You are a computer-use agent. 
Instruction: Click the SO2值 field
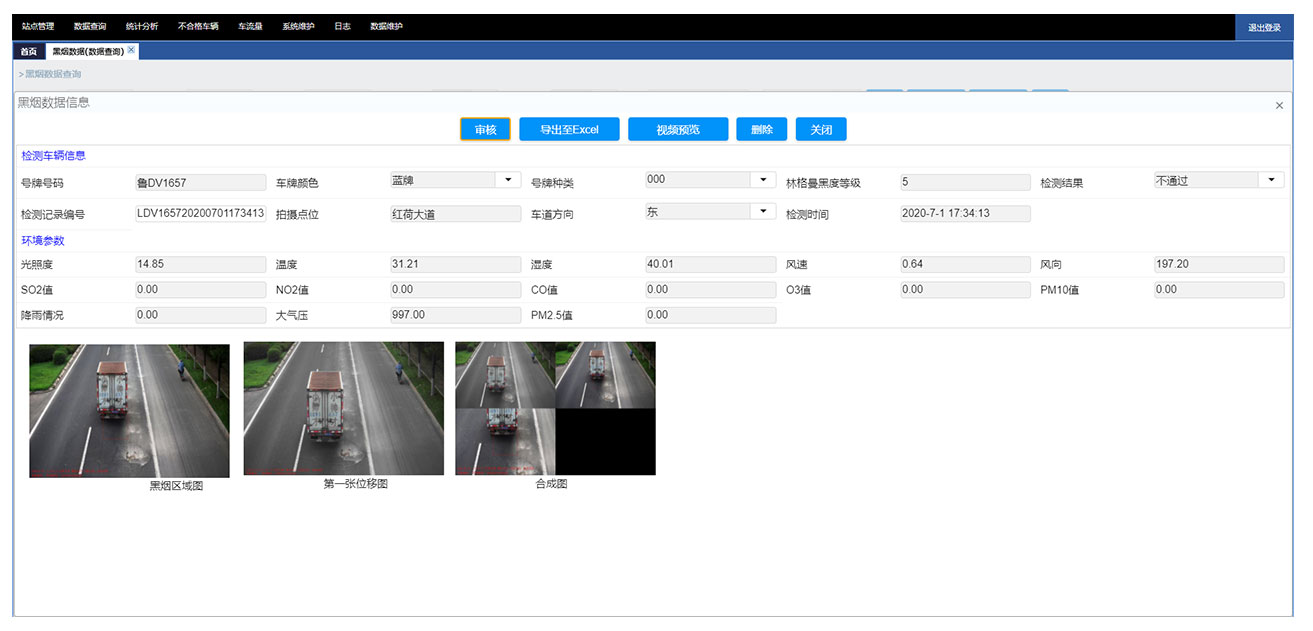[201, 290]
